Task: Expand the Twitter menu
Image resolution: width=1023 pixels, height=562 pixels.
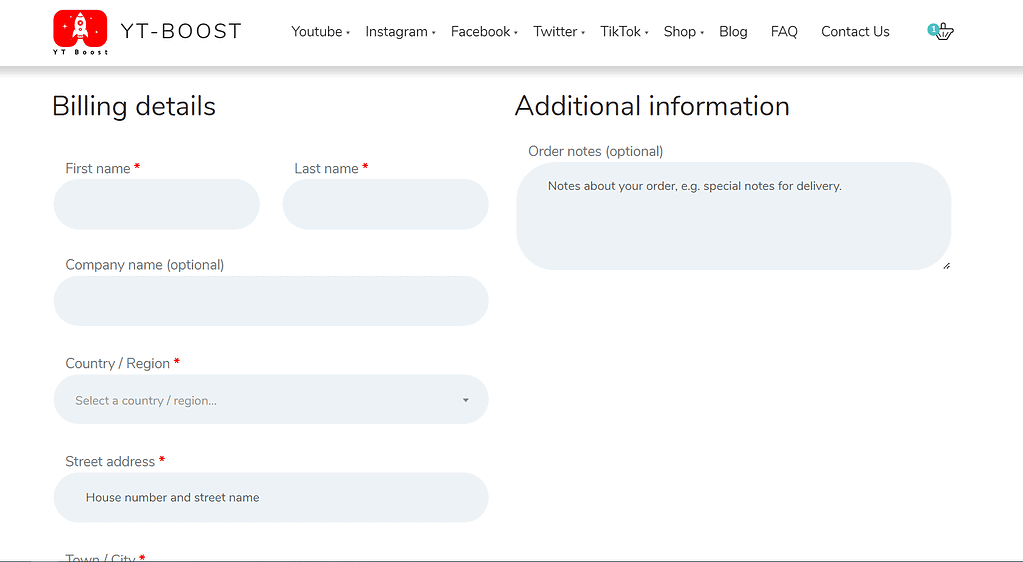Action: pyautogui.click(x=559, y=31)
